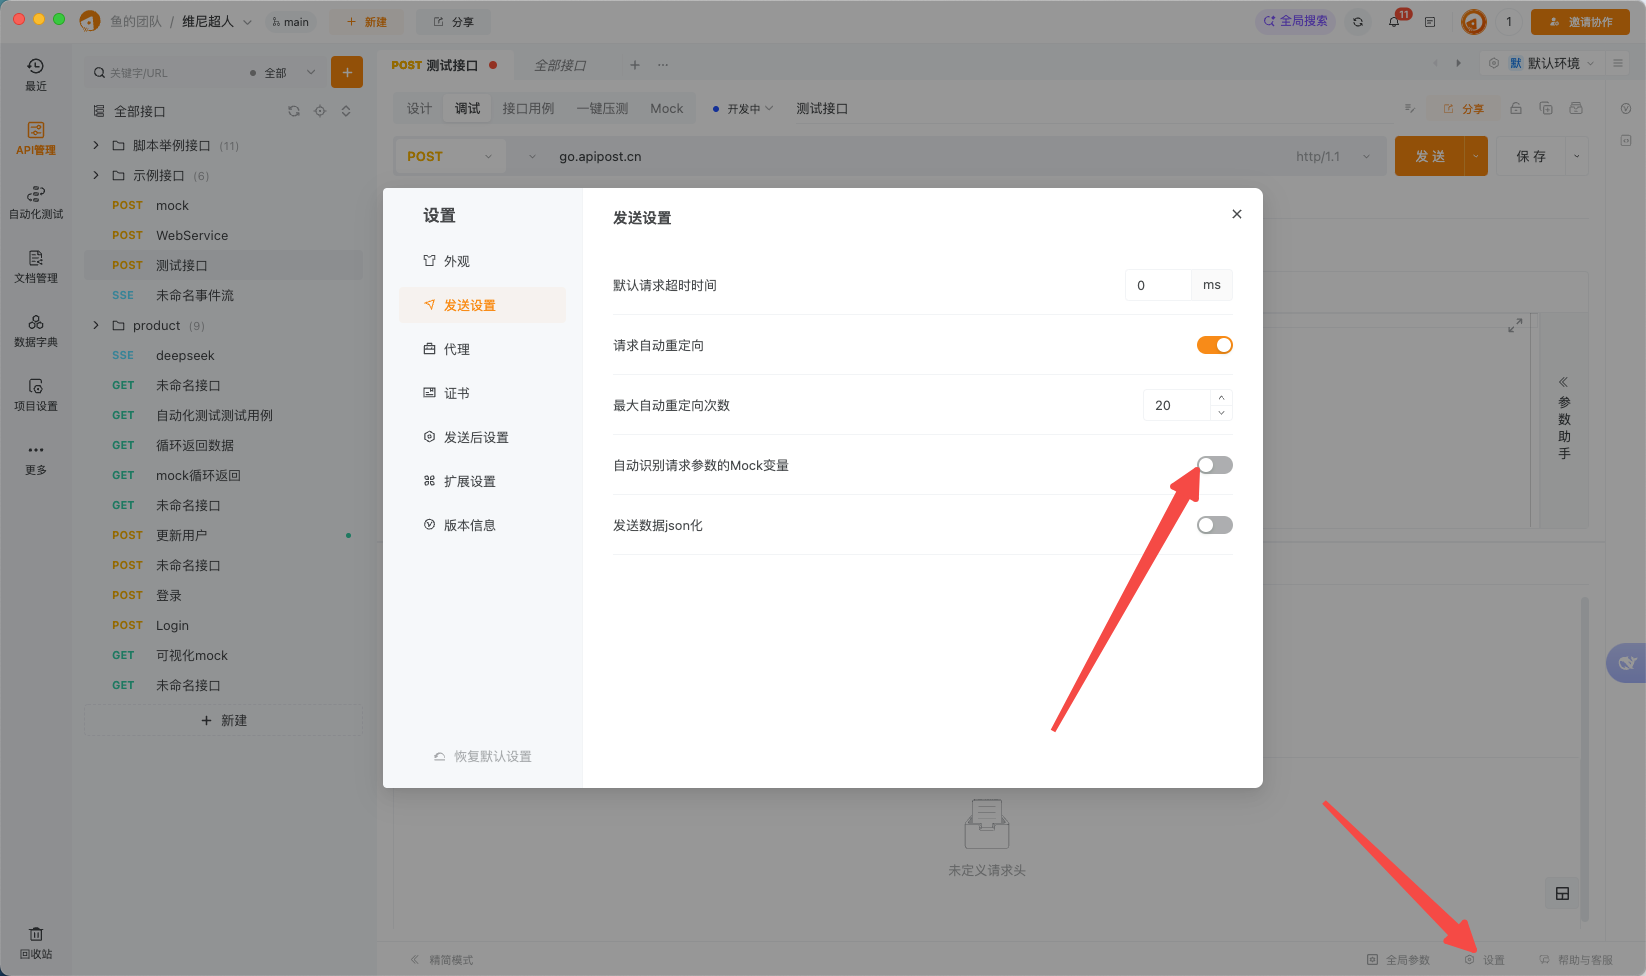This screenshot has width=1646, height=976.
Task: Click the sync refresh icon next to 全局搜索
Action: click(1357, 21)
